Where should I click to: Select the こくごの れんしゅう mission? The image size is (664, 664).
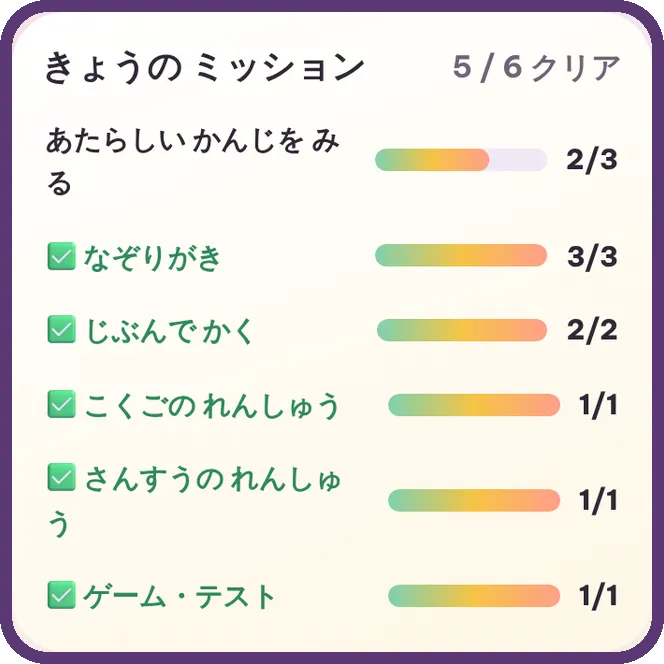(211, 405)
